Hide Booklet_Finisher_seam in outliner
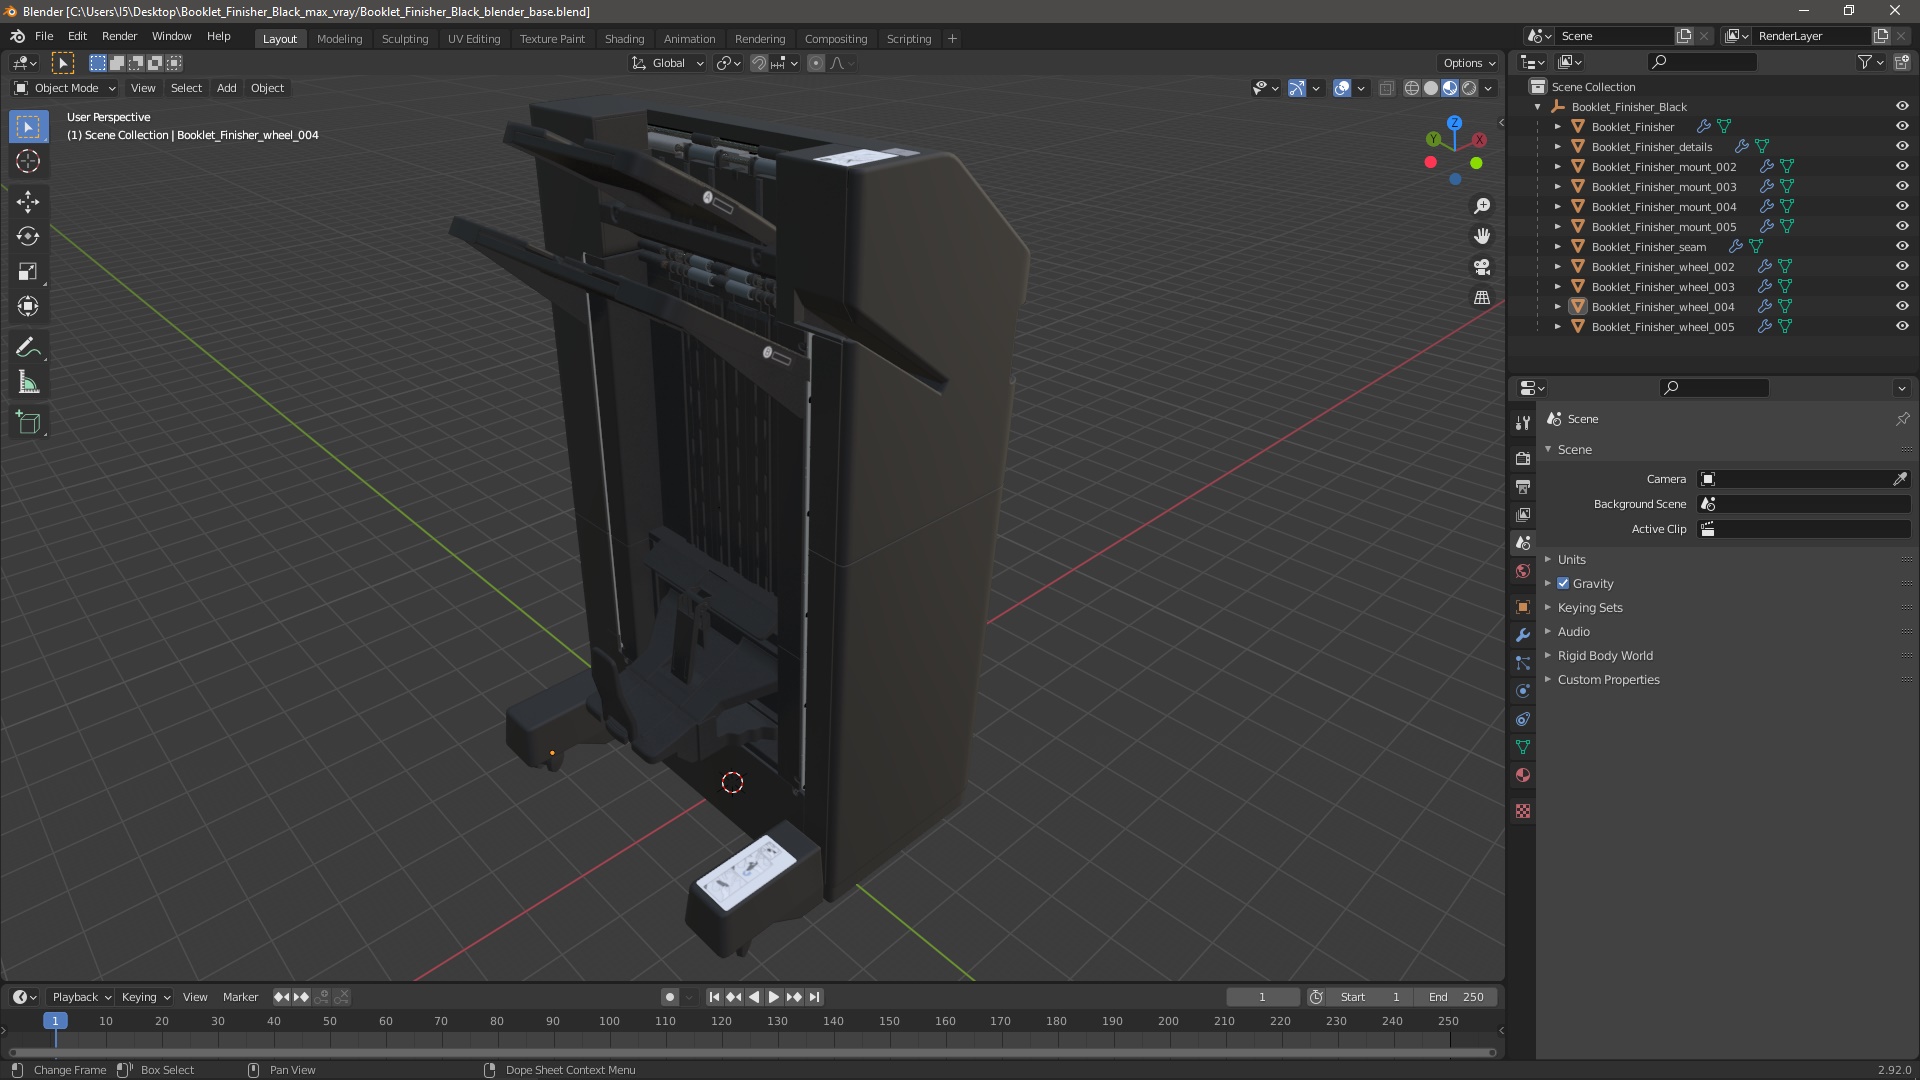 click(x=1902, y=246)
